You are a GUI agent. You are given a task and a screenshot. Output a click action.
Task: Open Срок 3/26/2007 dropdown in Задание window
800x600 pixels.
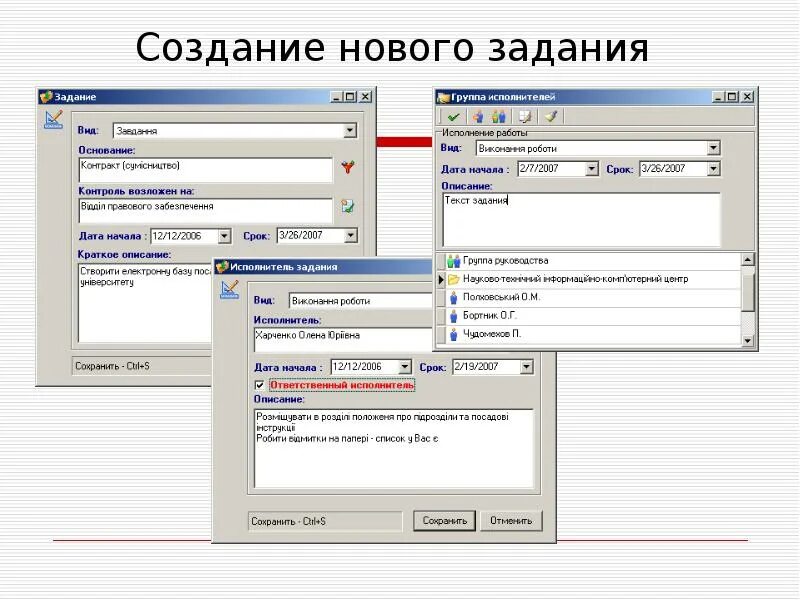pos(351,235)
